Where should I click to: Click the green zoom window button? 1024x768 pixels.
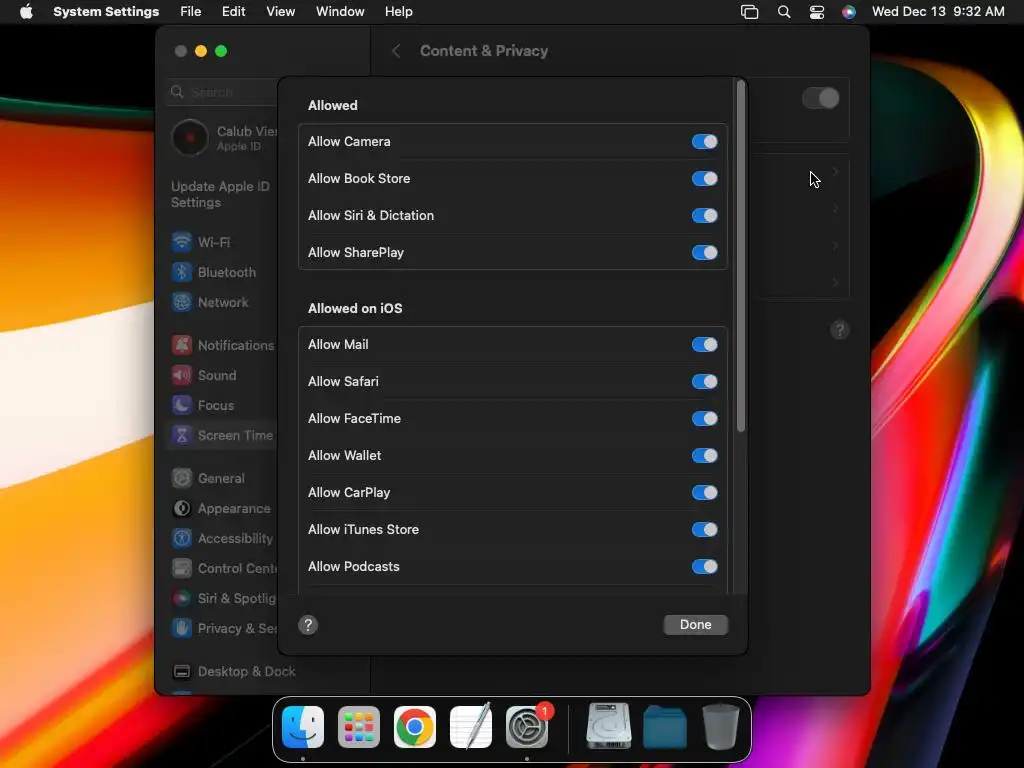tap(221, 51)
